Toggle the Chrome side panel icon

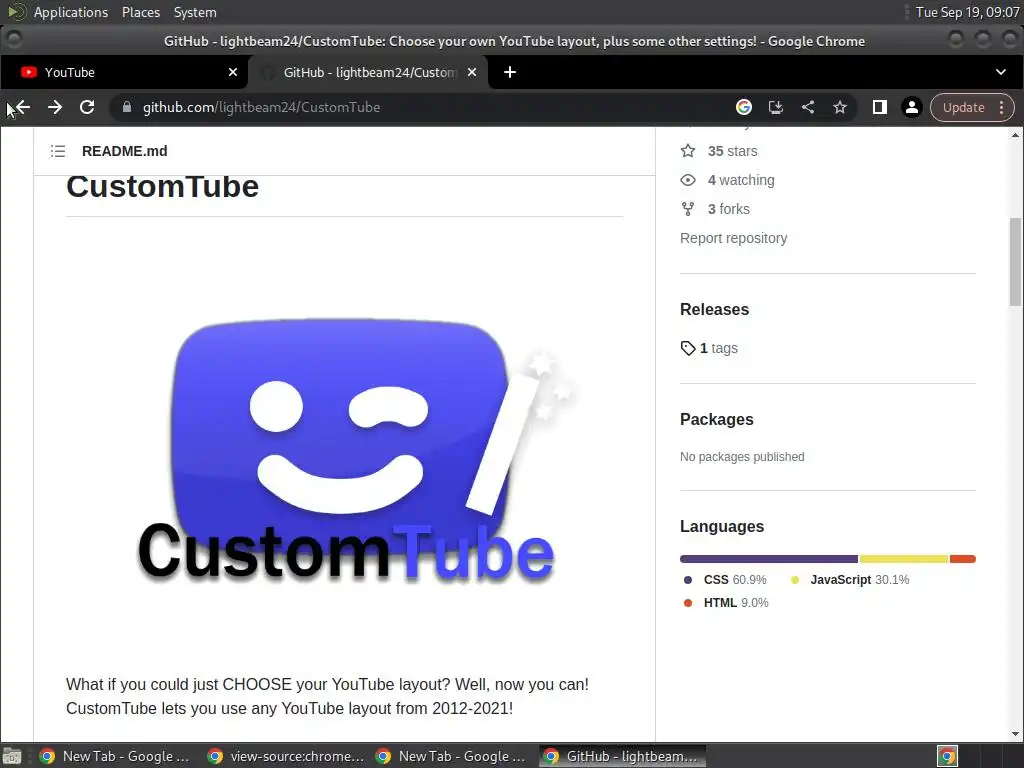coord(880,107)
